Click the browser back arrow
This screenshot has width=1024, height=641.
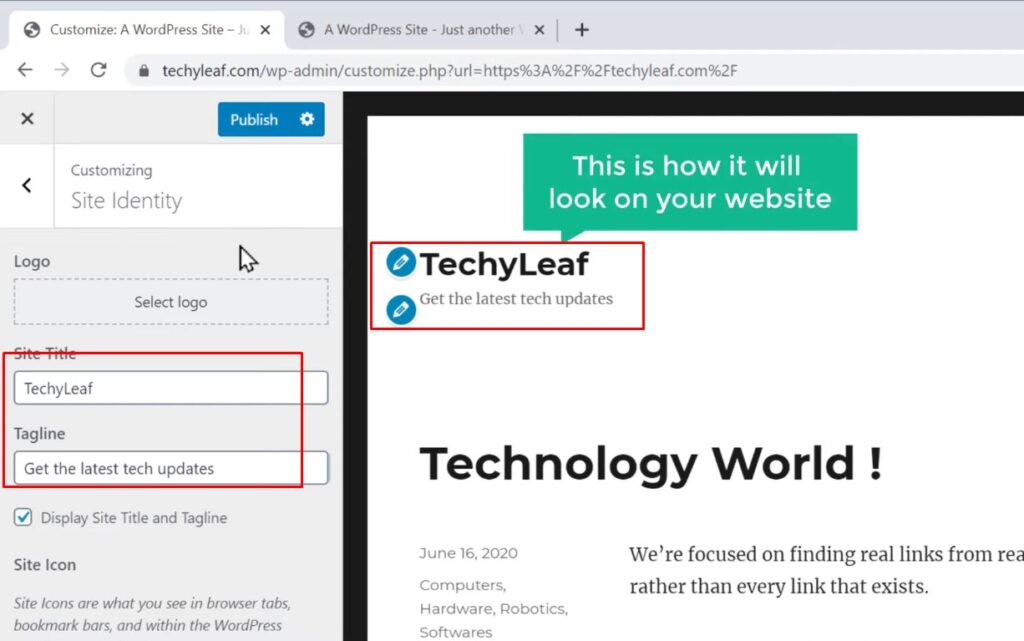[25, 70]
